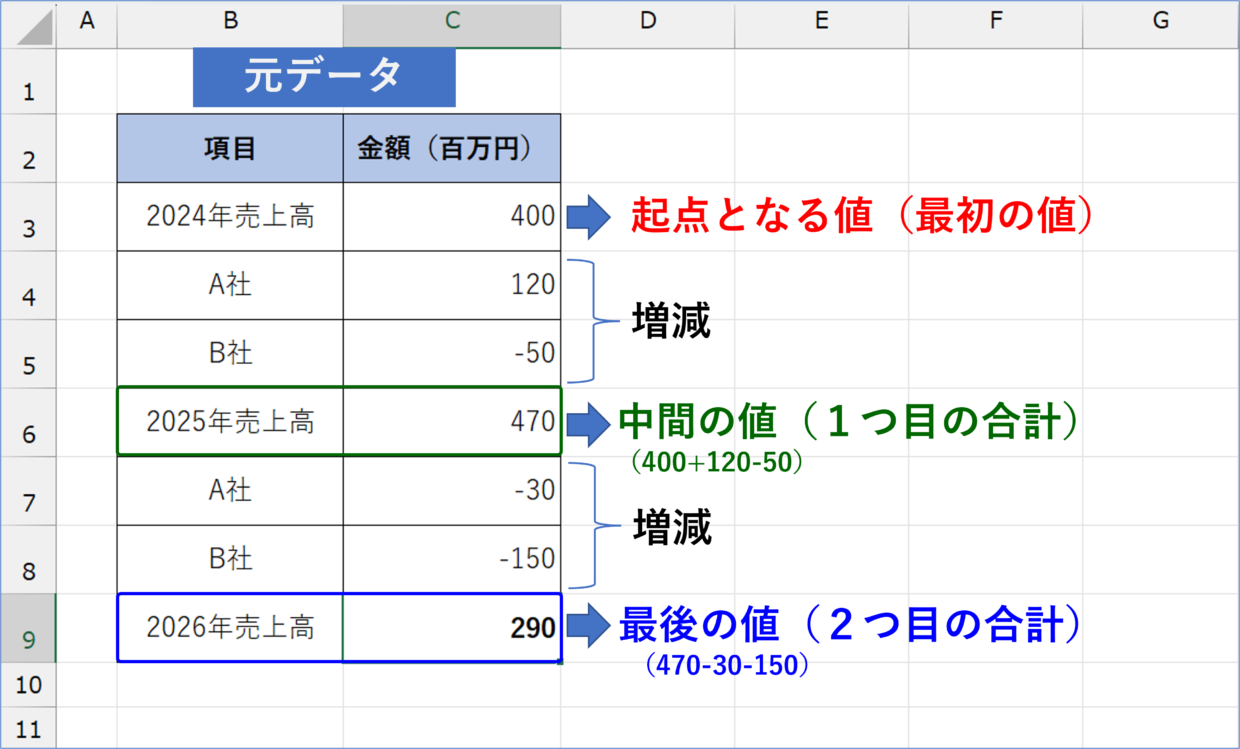Click the 項目 header cell
The height and width of the screenshot is (749, 1240).
(230, 148)
